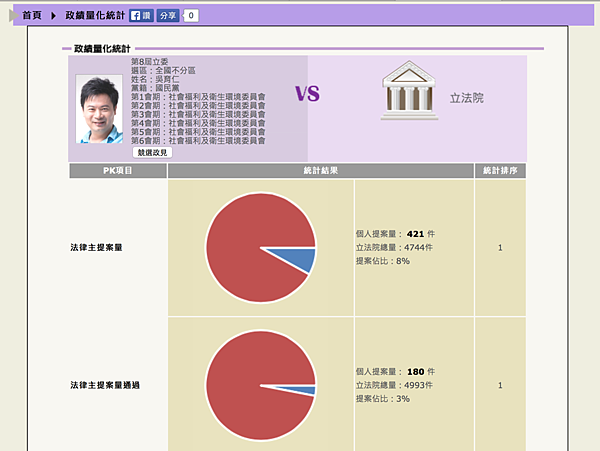Open the 競選政見 button
Screen dimensions: 600x451
pos(152,152)
